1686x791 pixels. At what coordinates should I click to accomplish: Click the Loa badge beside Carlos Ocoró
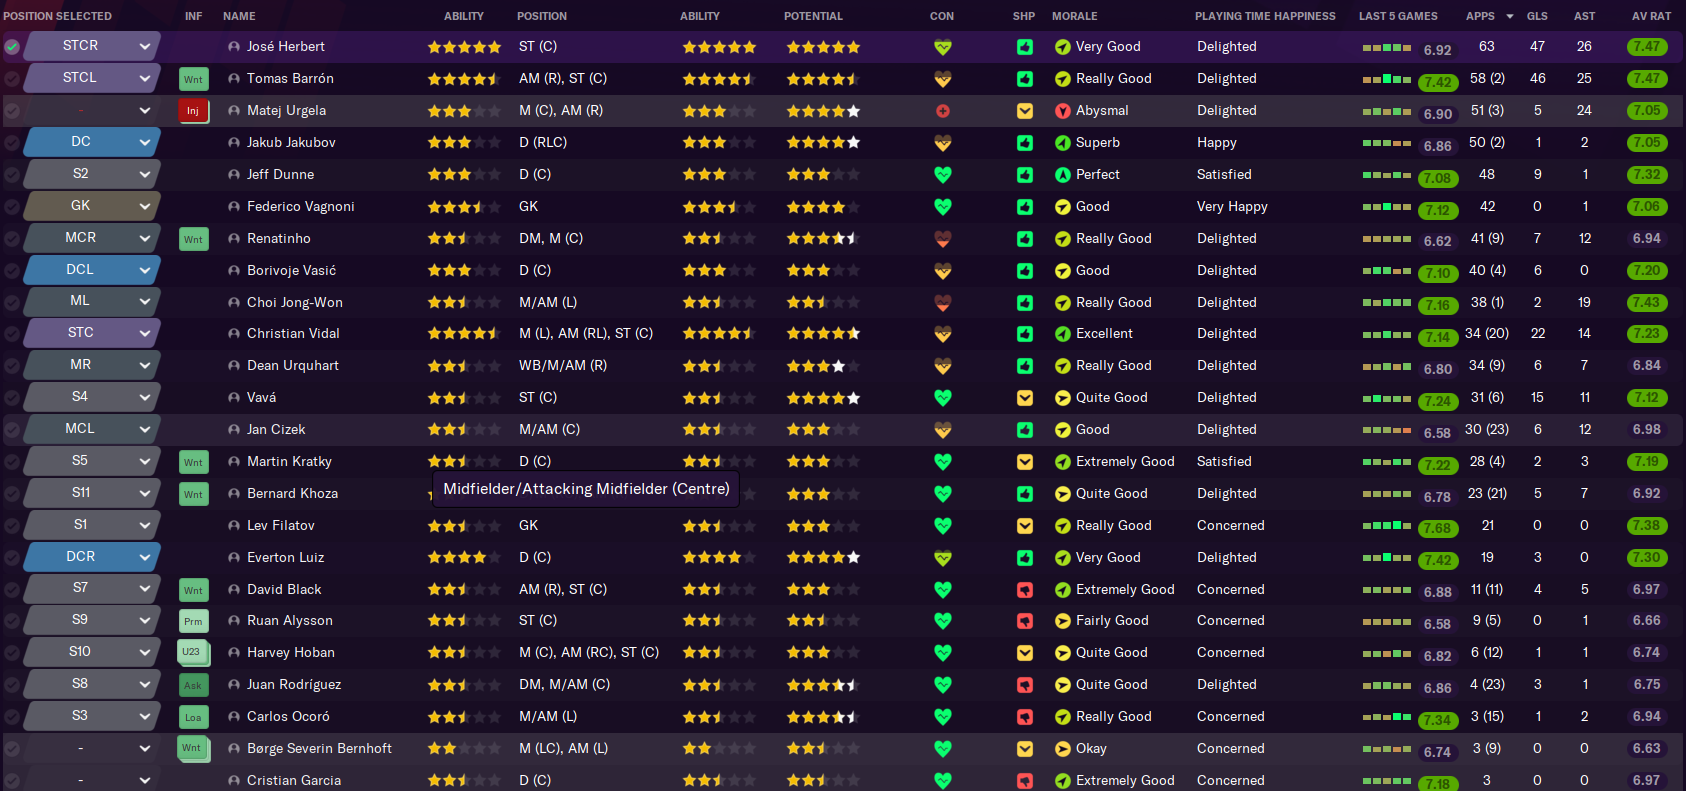pyautogui.click(x=193, y=717)
